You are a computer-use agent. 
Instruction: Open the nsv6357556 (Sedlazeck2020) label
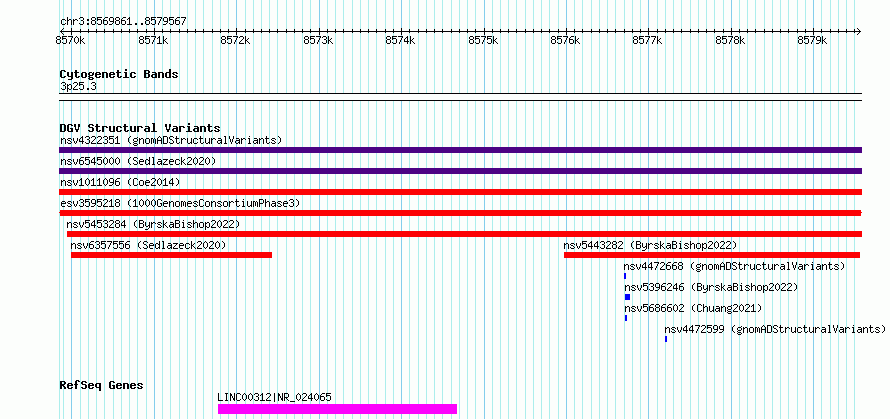pyautogui.click(x=148, y=245)
